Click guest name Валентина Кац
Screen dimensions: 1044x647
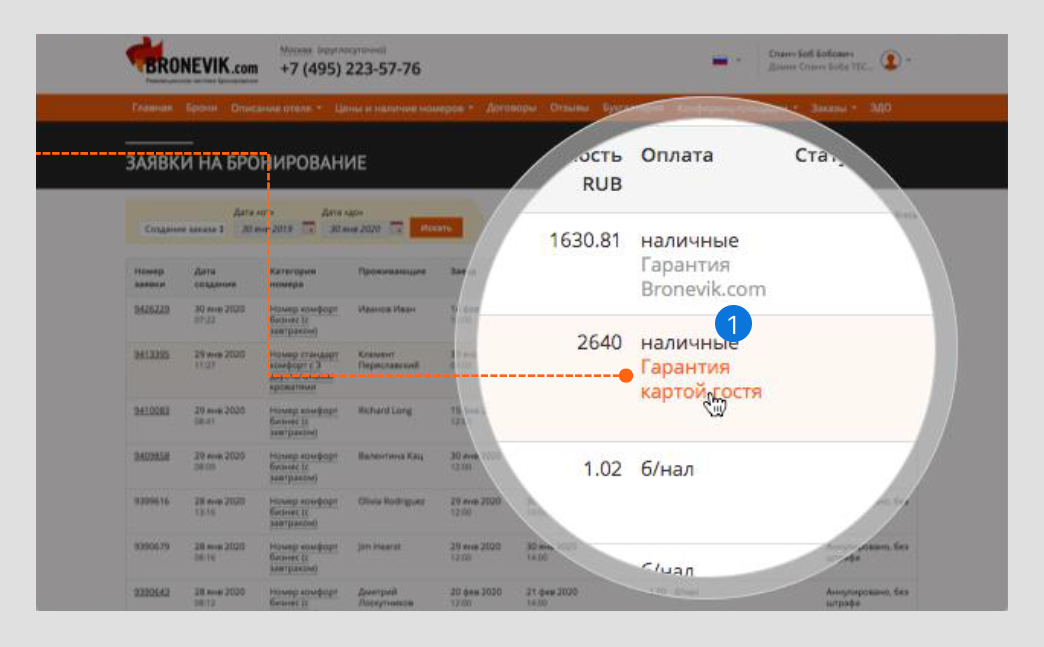point(392,456)
